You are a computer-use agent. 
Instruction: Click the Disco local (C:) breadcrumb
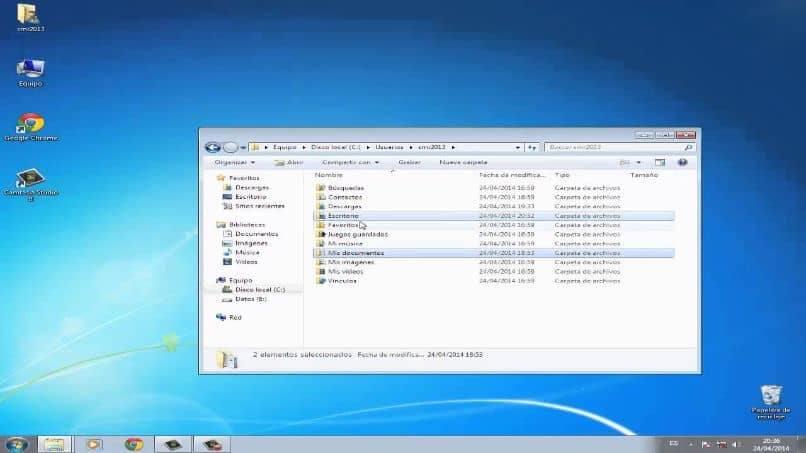pyautogui.click(x=335, y=148)
